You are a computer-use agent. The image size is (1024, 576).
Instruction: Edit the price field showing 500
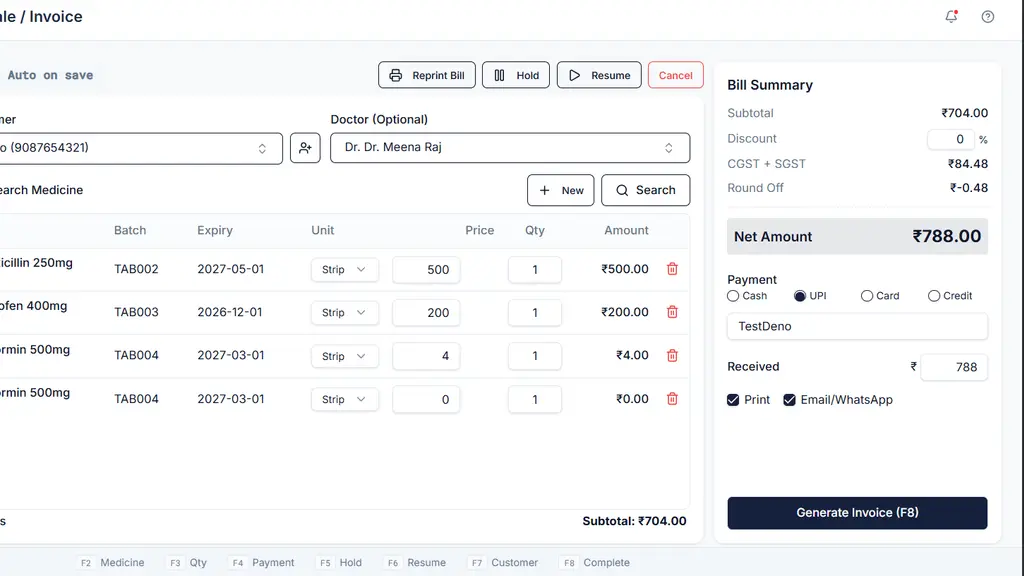tap(426, 270)
